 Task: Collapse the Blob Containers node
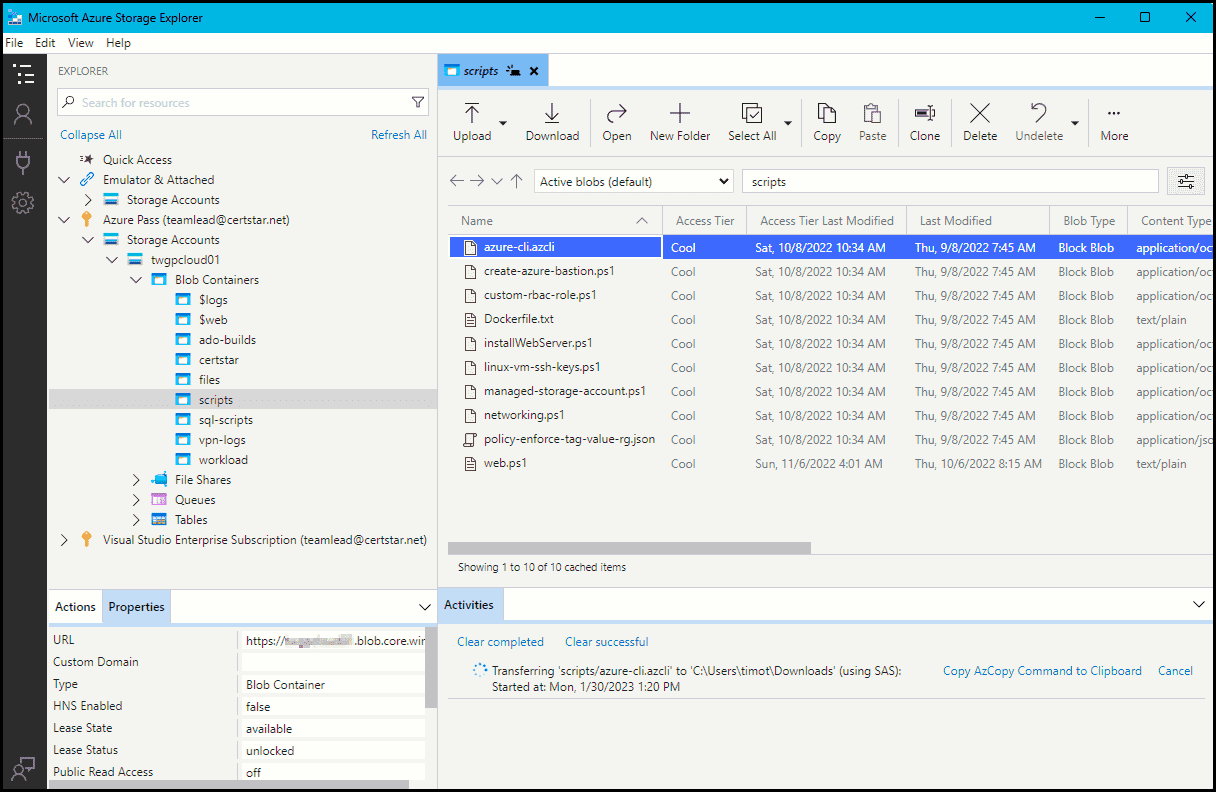(x=136, y=279)
